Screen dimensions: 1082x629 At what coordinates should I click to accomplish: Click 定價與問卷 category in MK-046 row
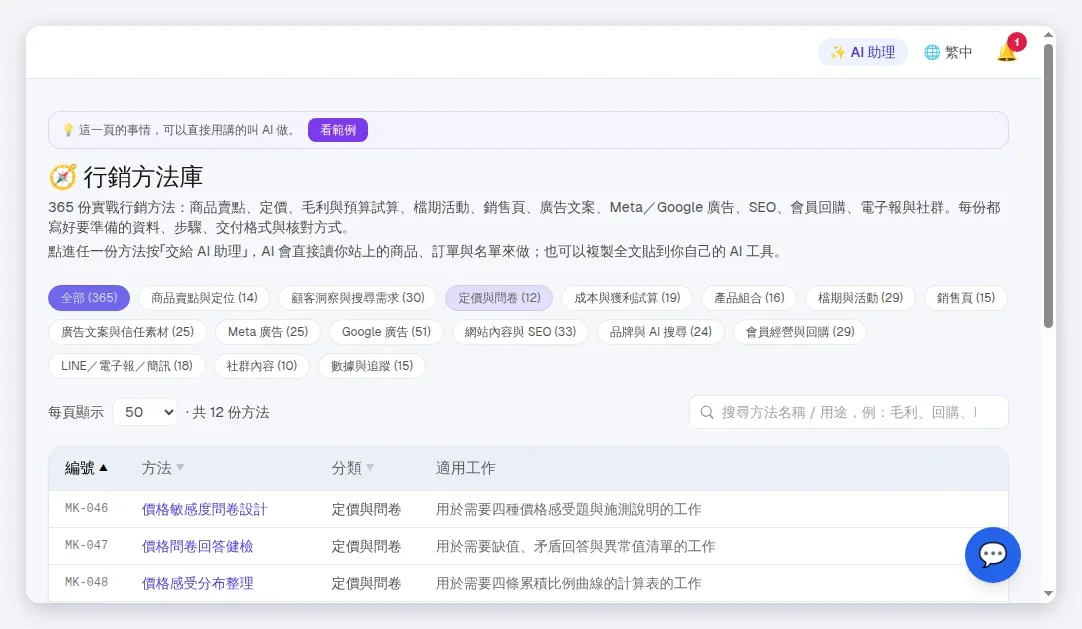pyautogui.click(x=366, y=510)
